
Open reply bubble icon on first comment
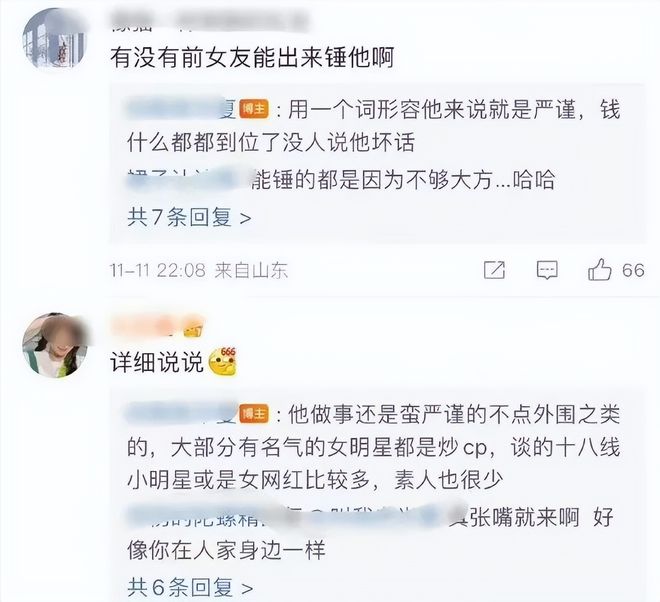point(547,270)
